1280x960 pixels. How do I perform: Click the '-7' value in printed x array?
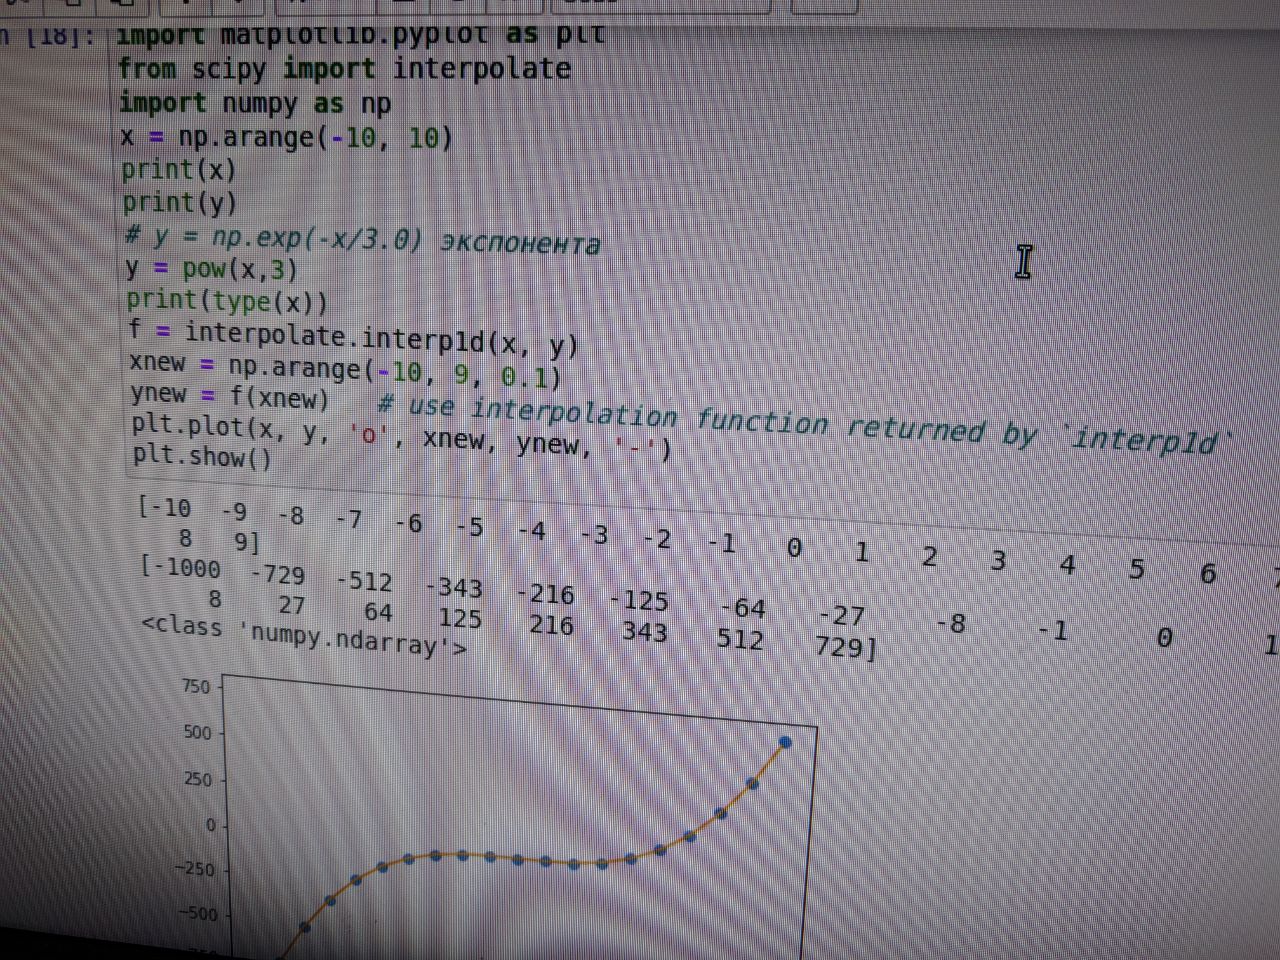348,519
